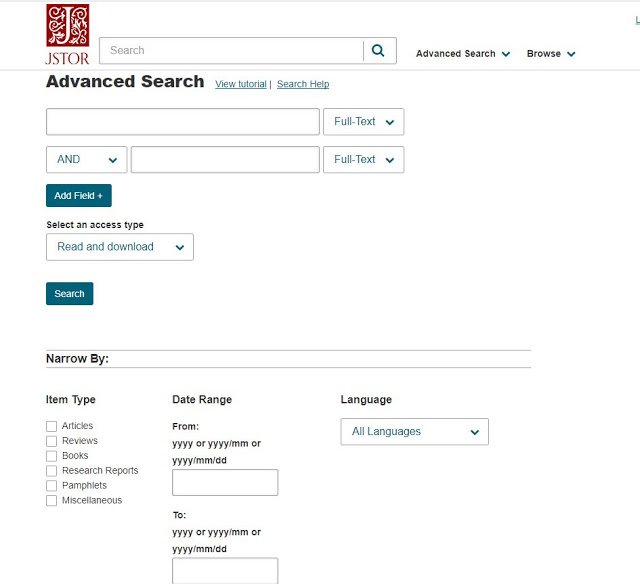The width and height of the screenshot is (640, 584).
Task: Expand the first Full-Text field dropdown
Action: (x=364, y=122)
